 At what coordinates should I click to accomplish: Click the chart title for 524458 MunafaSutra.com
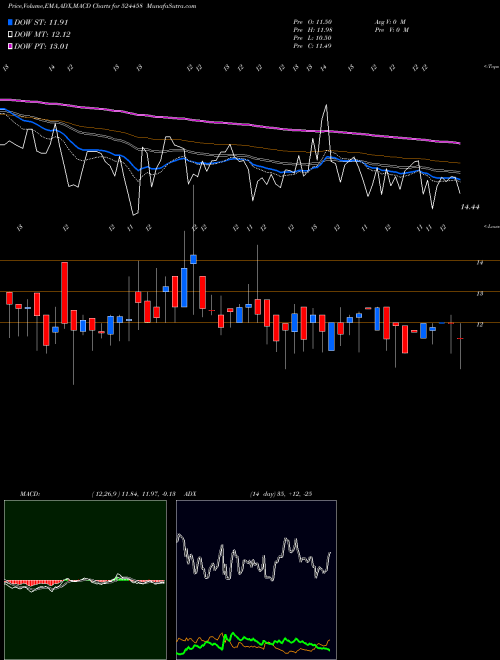tap(102, 6)
